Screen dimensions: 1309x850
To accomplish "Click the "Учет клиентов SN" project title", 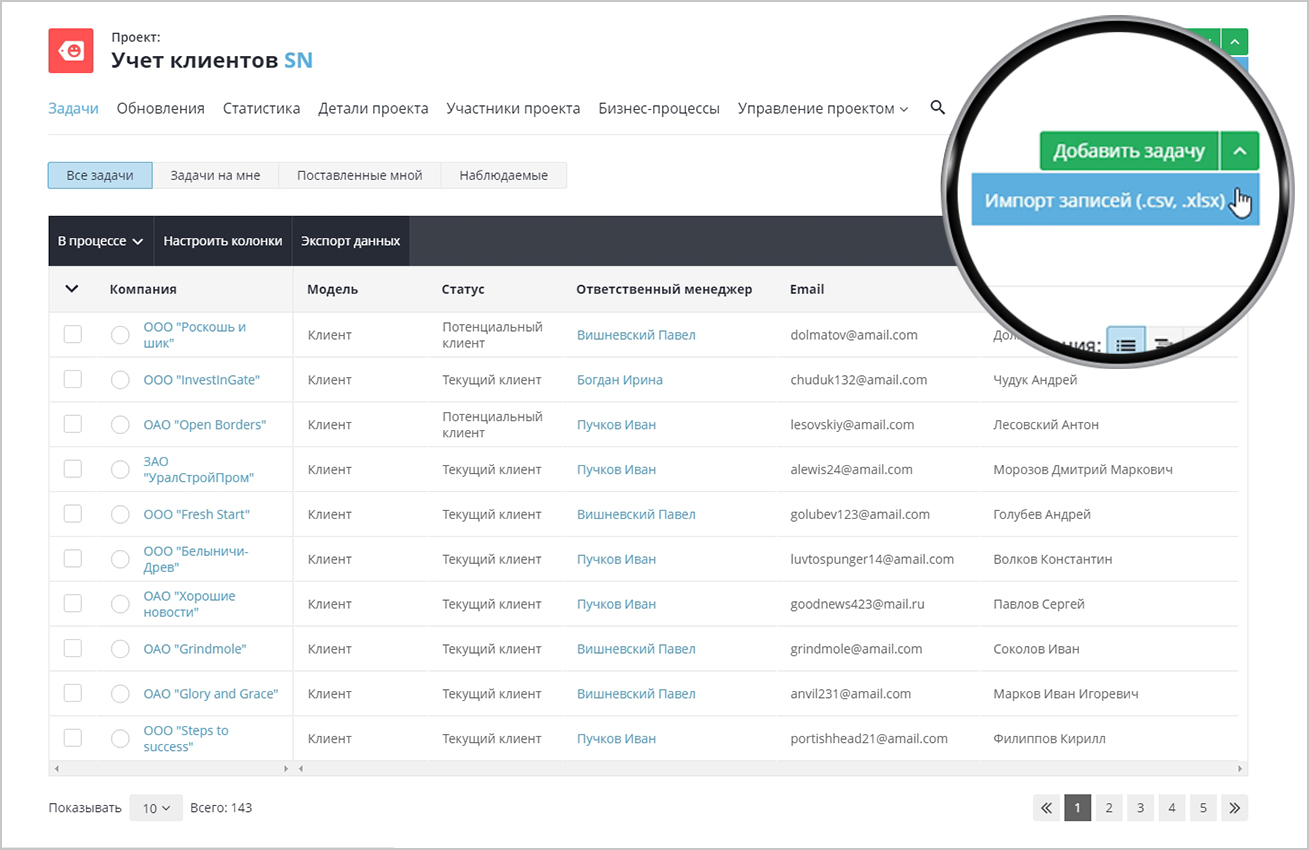I will click(212, 60).
